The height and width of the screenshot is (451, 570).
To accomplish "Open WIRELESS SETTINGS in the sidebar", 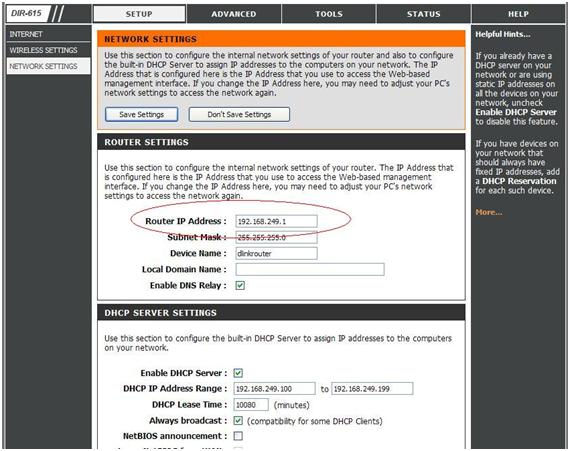I will coord(48,50).
